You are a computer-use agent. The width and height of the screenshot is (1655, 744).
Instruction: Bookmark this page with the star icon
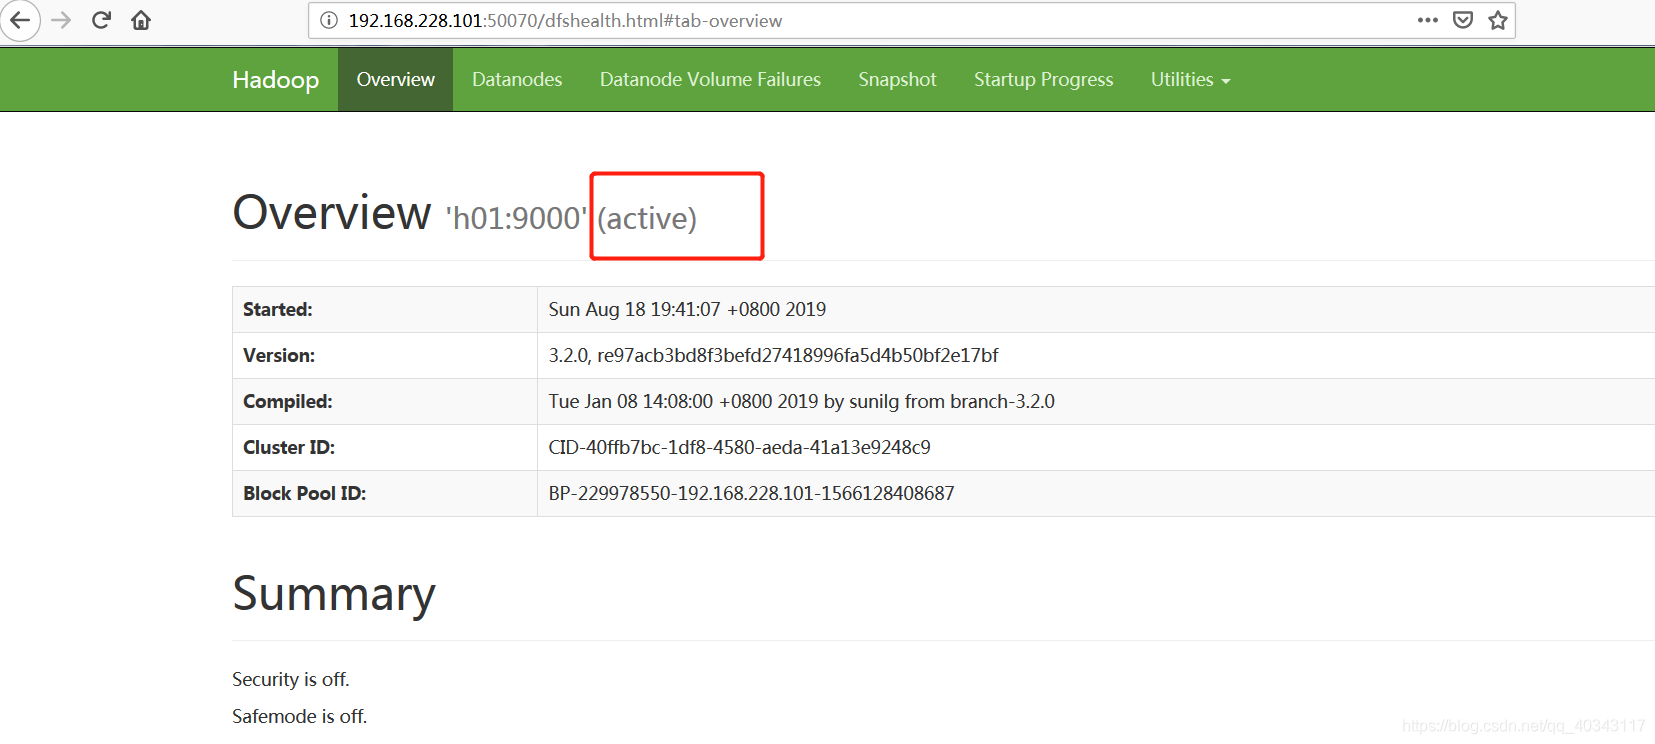pos(1497,20)
